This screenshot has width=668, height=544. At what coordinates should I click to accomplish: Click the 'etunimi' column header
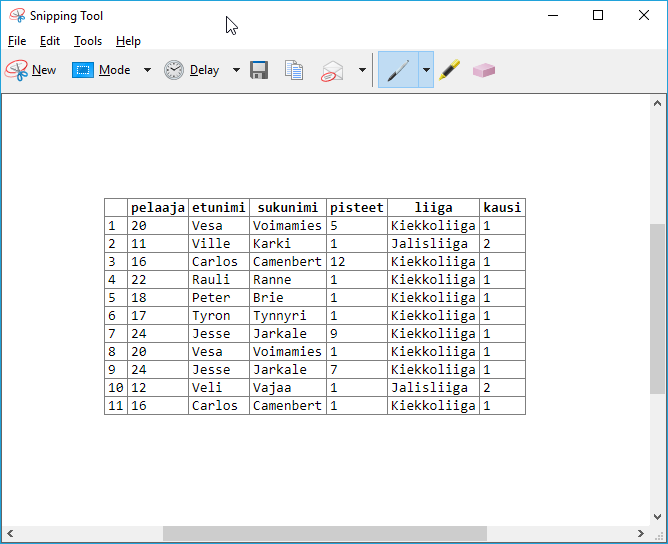tap(219, 207)
